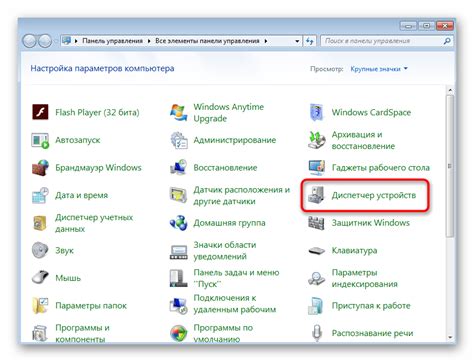
Task: Open the Параметры индексирования icon
Action: [317, 278]
